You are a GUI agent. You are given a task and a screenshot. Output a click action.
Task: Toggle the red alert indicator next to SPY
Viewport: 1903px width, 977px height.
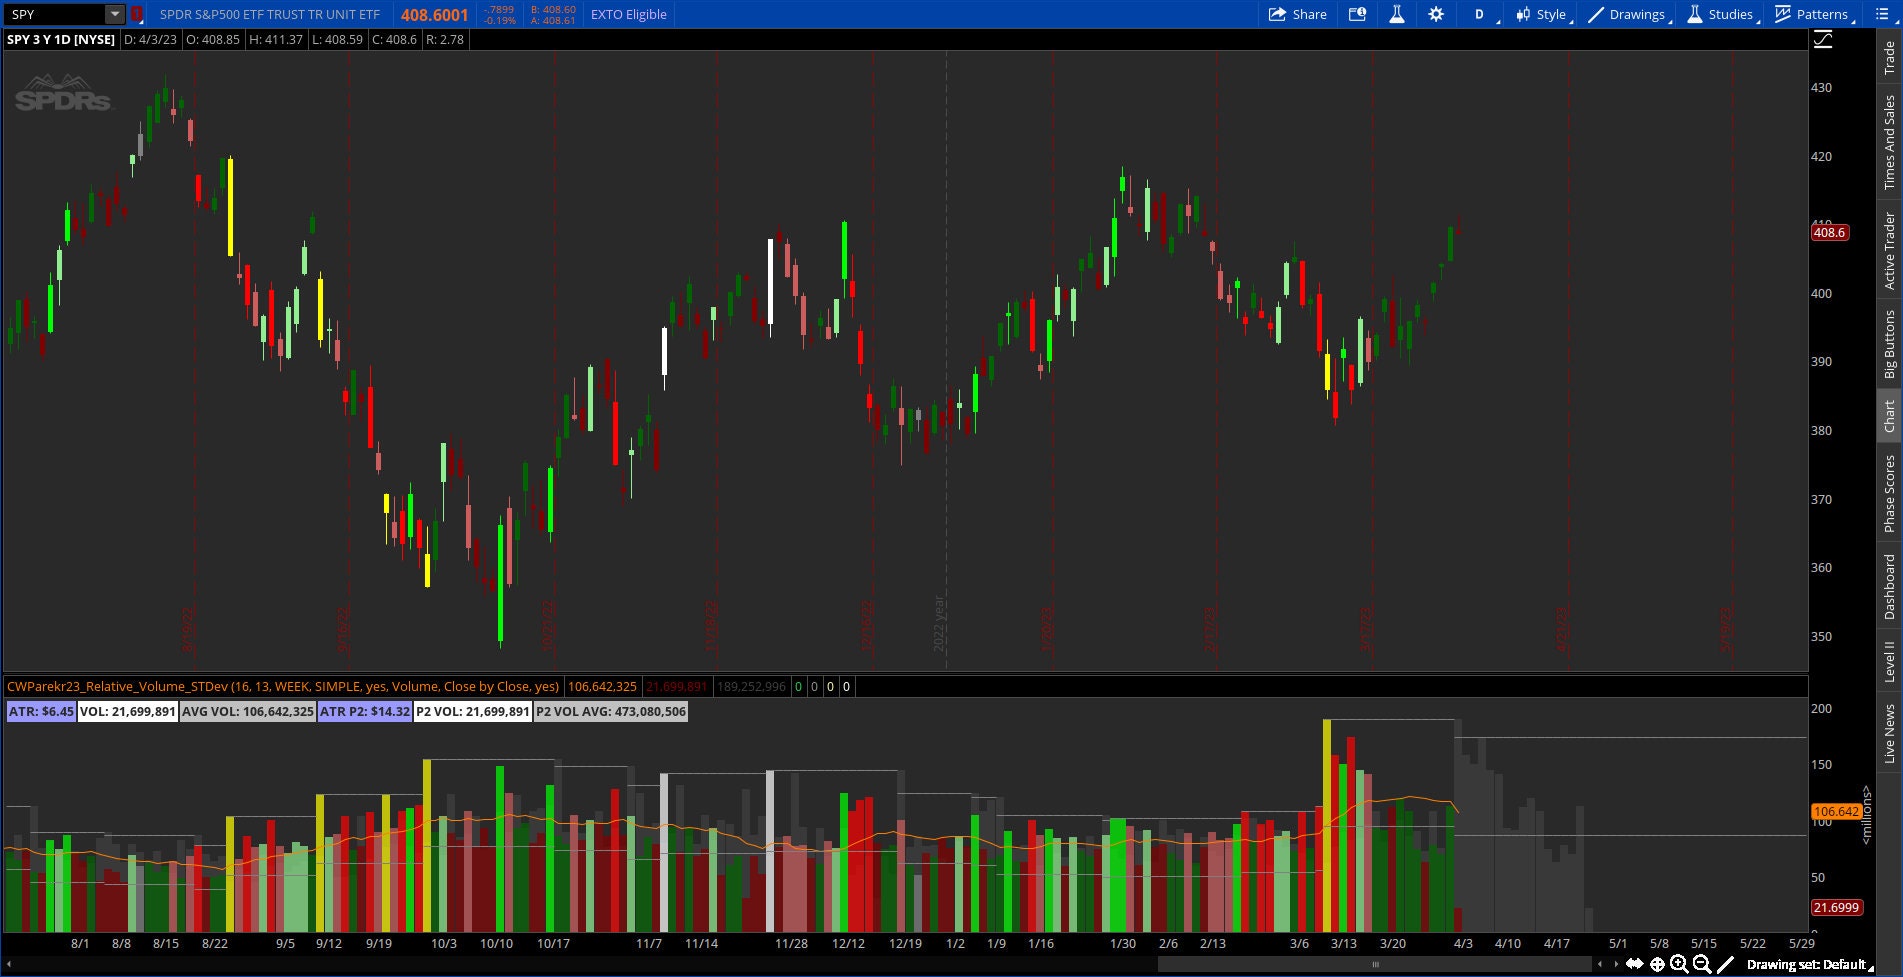pos(135,14)
